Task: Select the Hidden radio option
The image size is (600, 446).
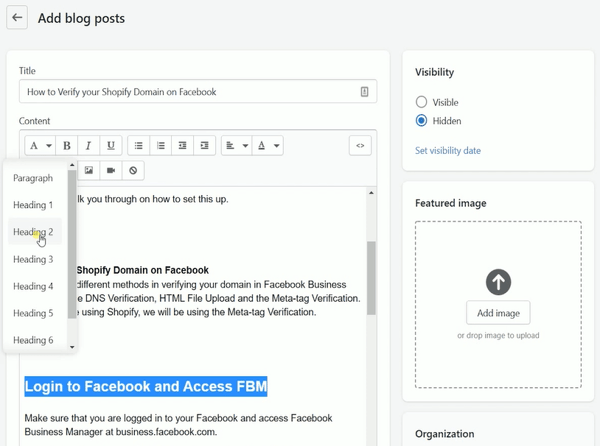Action: click(x=421, y=121)
